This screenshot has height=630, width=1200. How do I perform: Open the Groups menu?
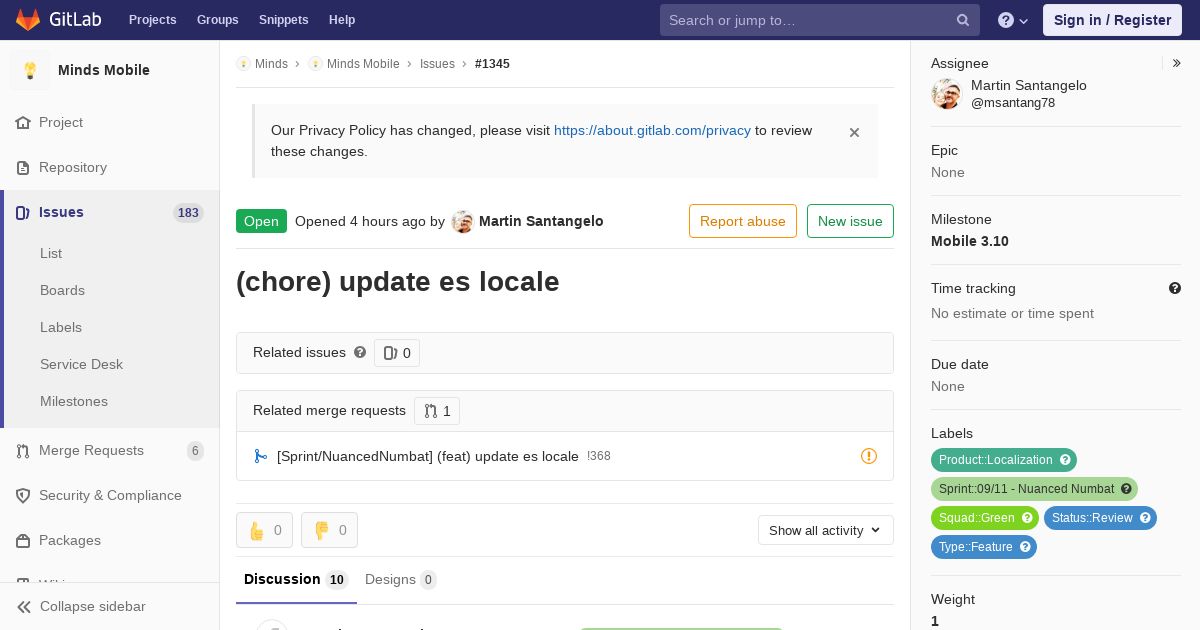[x=217, y=19]
